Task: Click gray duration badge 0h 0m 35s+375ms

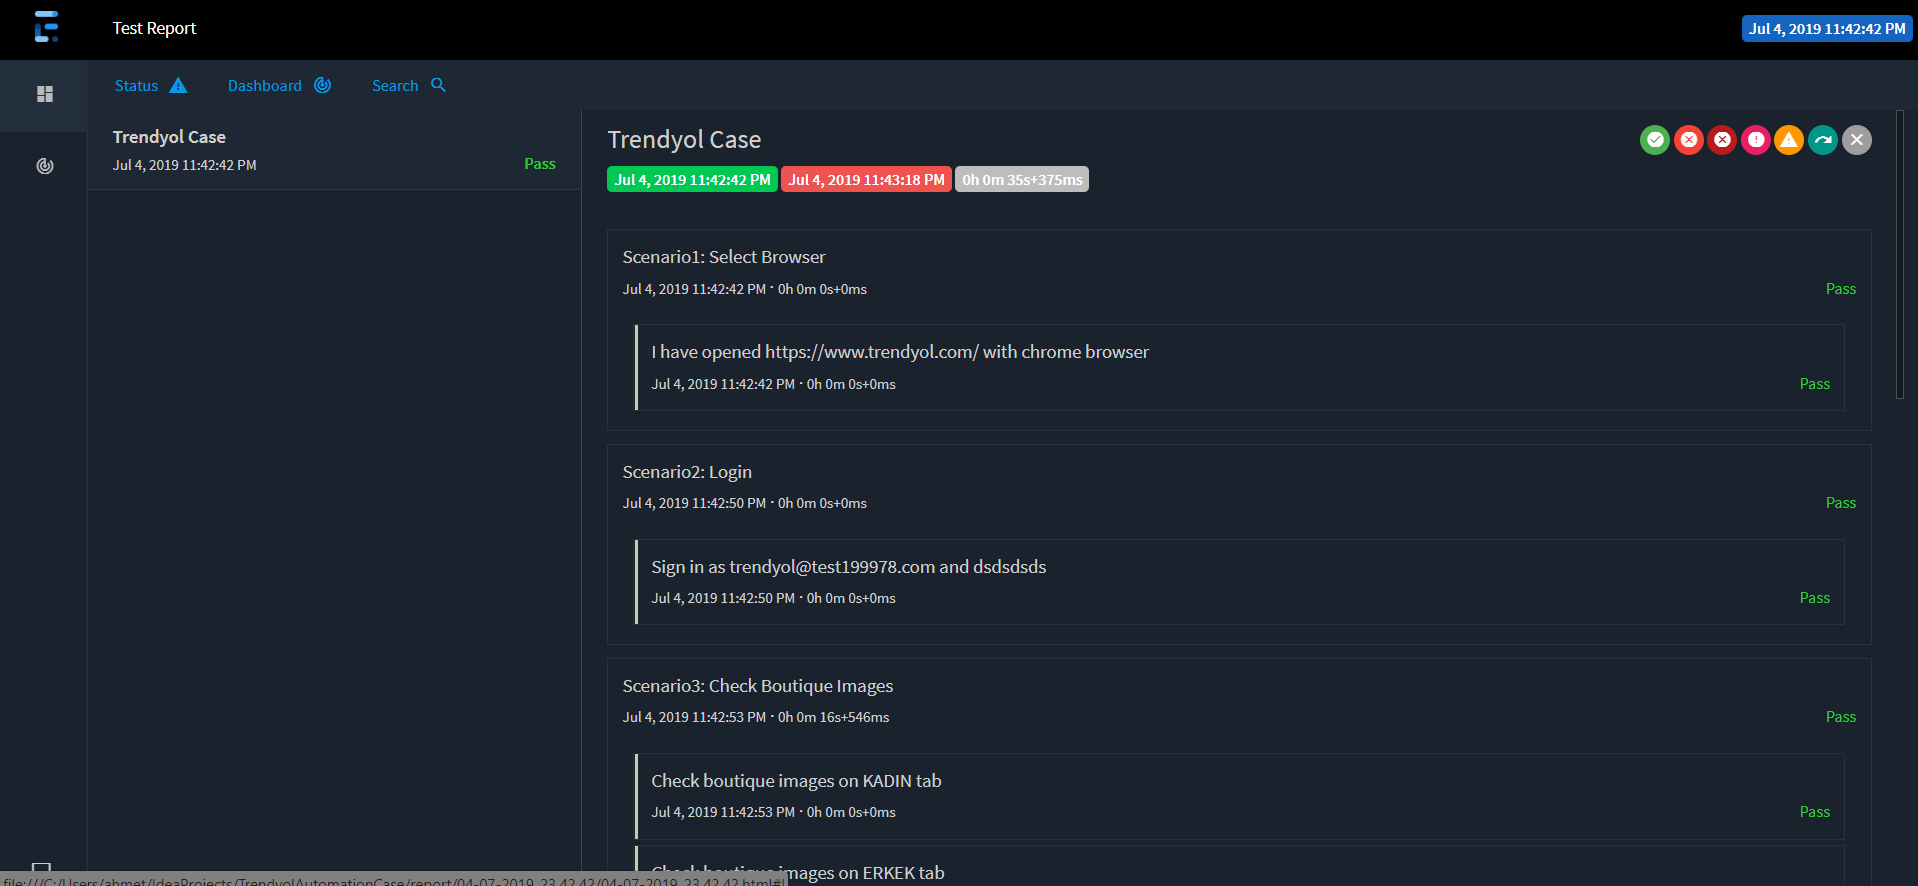Action: tap(1022, 180)
